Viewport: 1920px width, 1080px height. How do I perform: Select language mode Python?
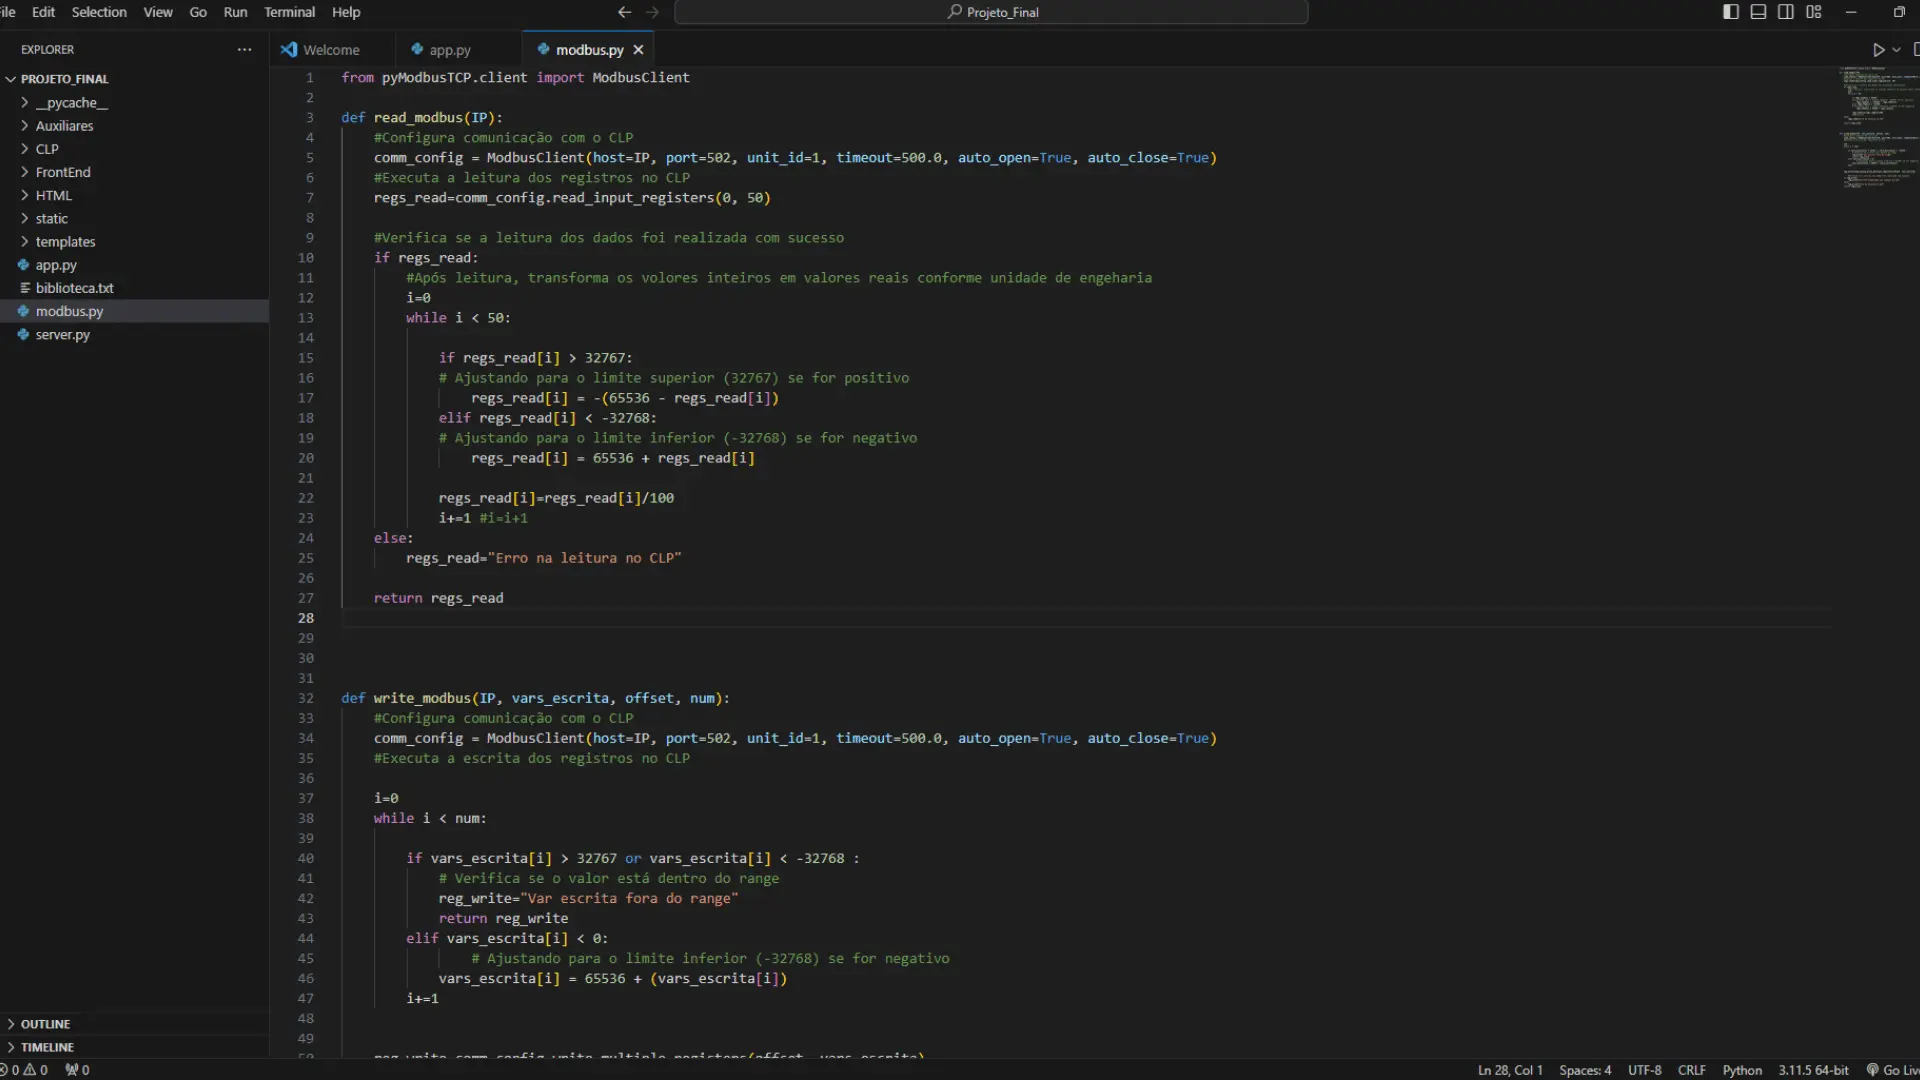pyautogui.click(x=1742, y=1070)
